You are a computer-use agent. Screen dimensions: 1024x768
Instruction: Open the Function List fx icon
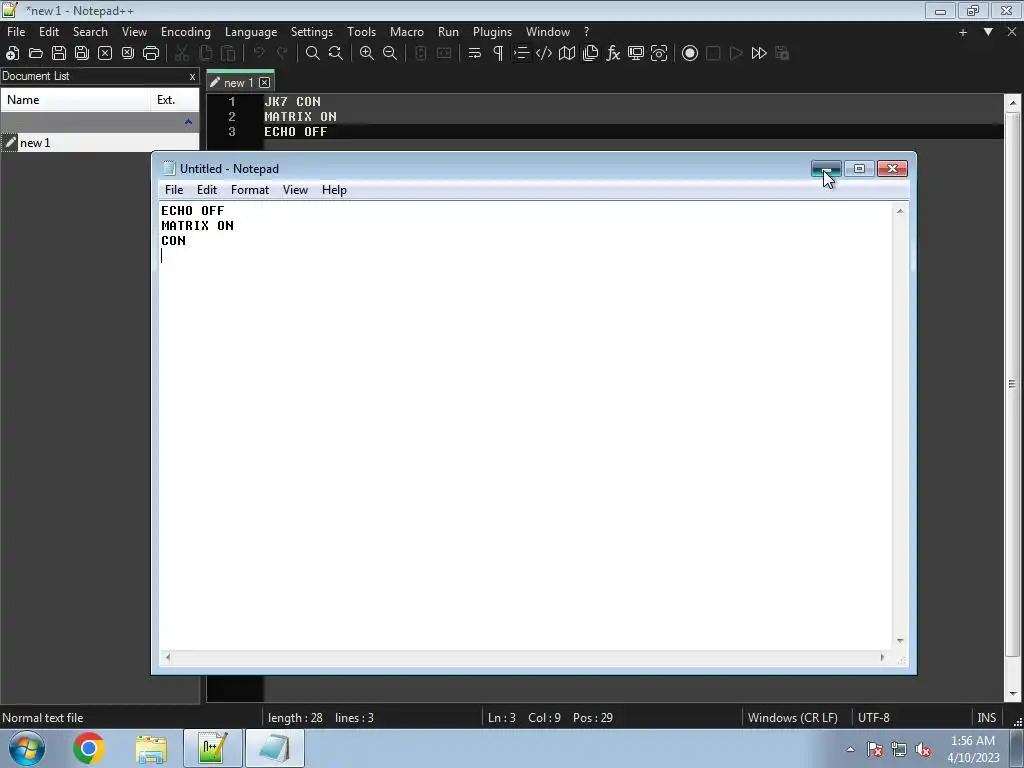tap(613, 54)
